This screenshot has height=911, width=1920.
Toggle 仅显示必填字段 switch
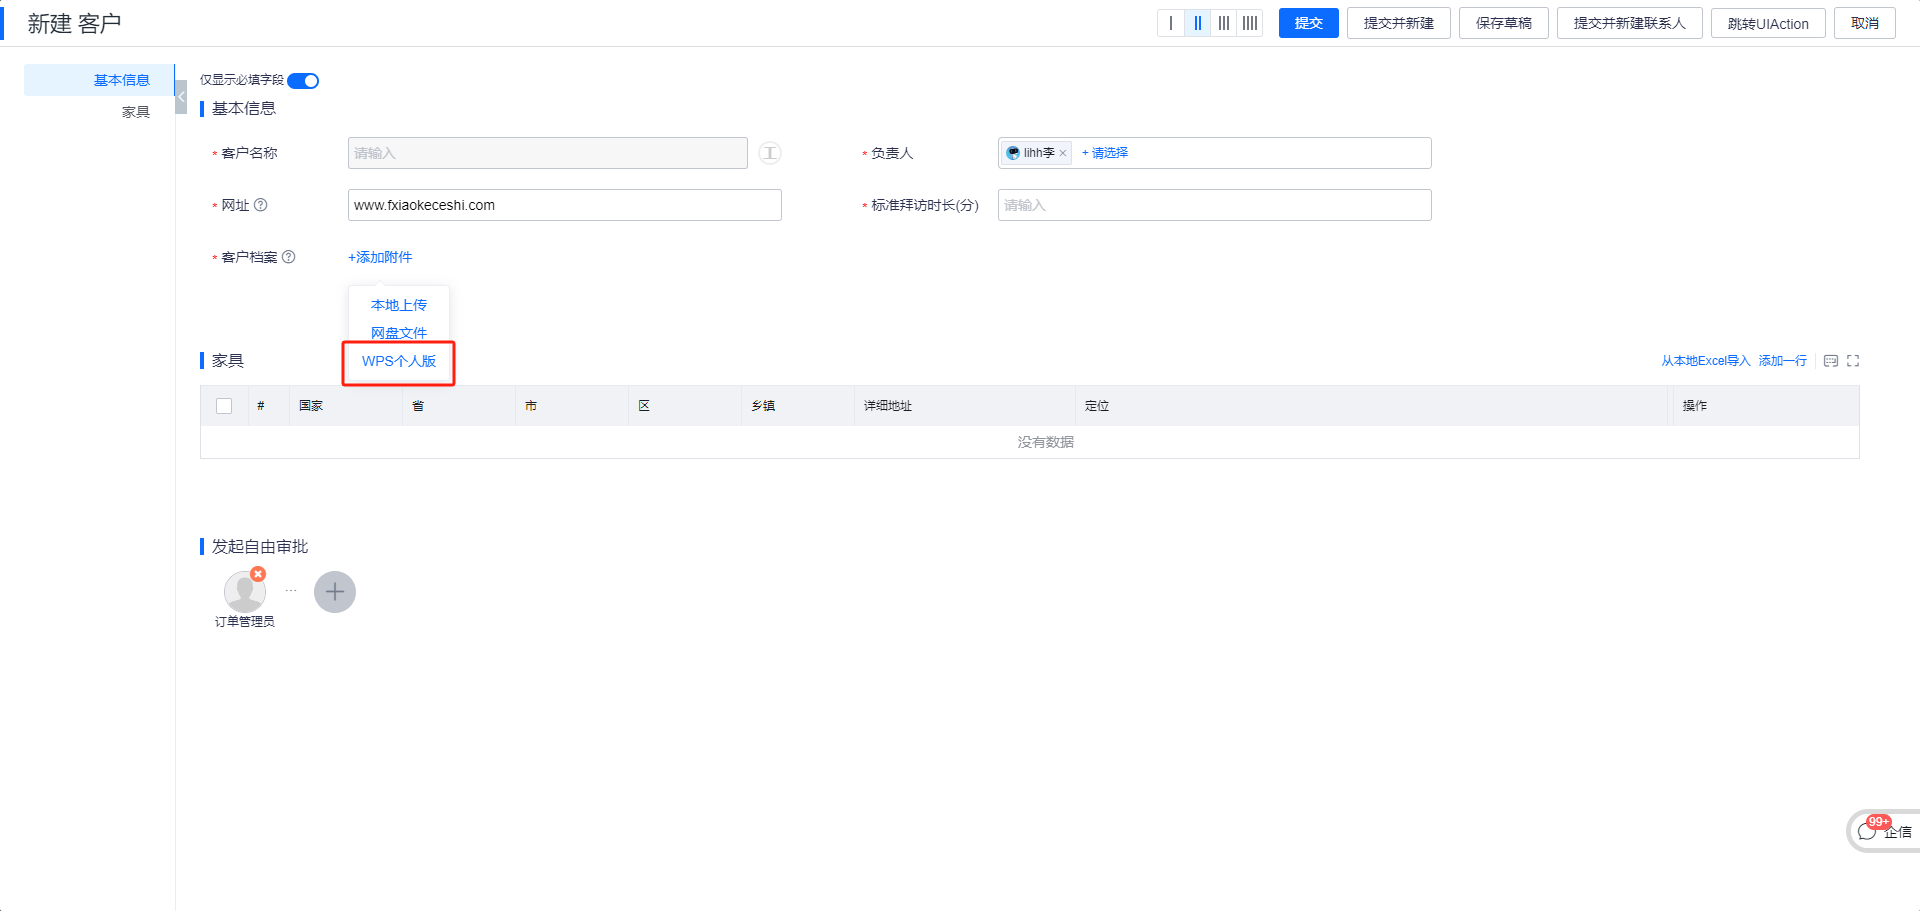click(x=303, y=81)
